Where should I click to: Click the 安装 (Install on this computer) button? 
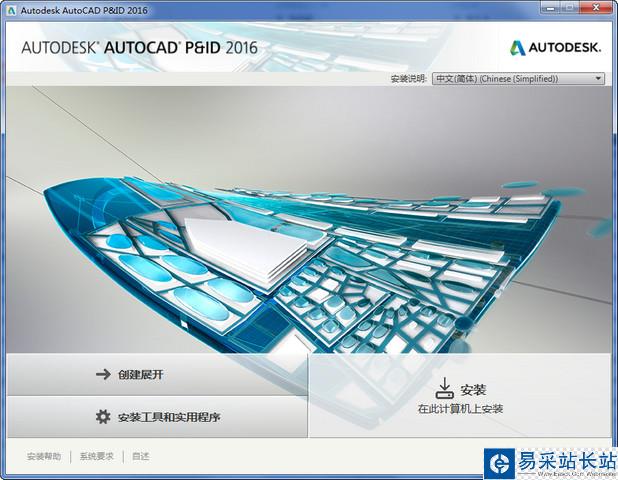point(460,395)
